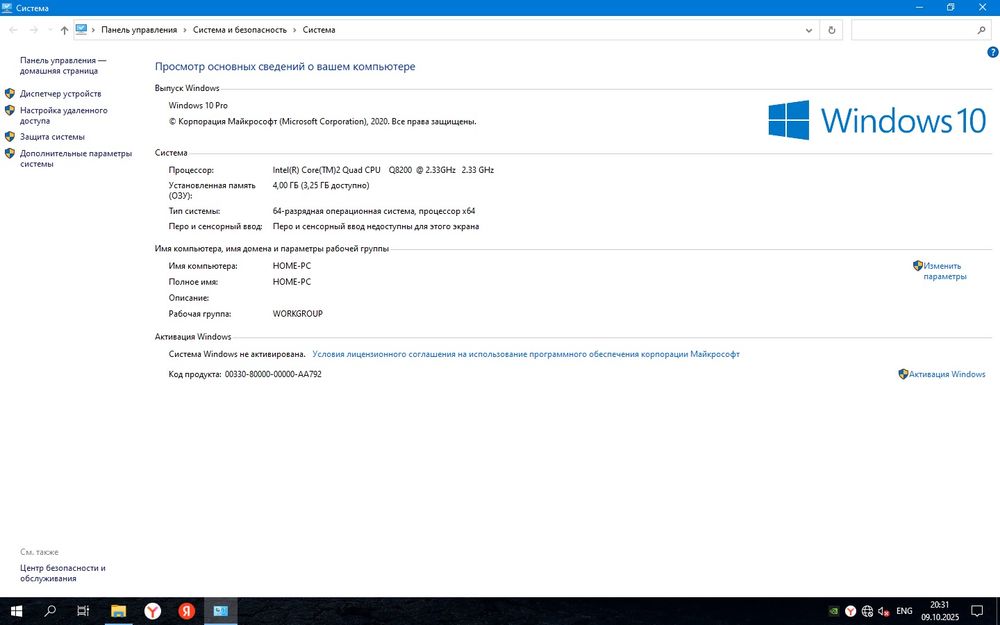Image resolution: width=1000 pixels, height=625 pixels.
Task: Launch Yandex Browser from taskbar
Action: pos(152,611)
